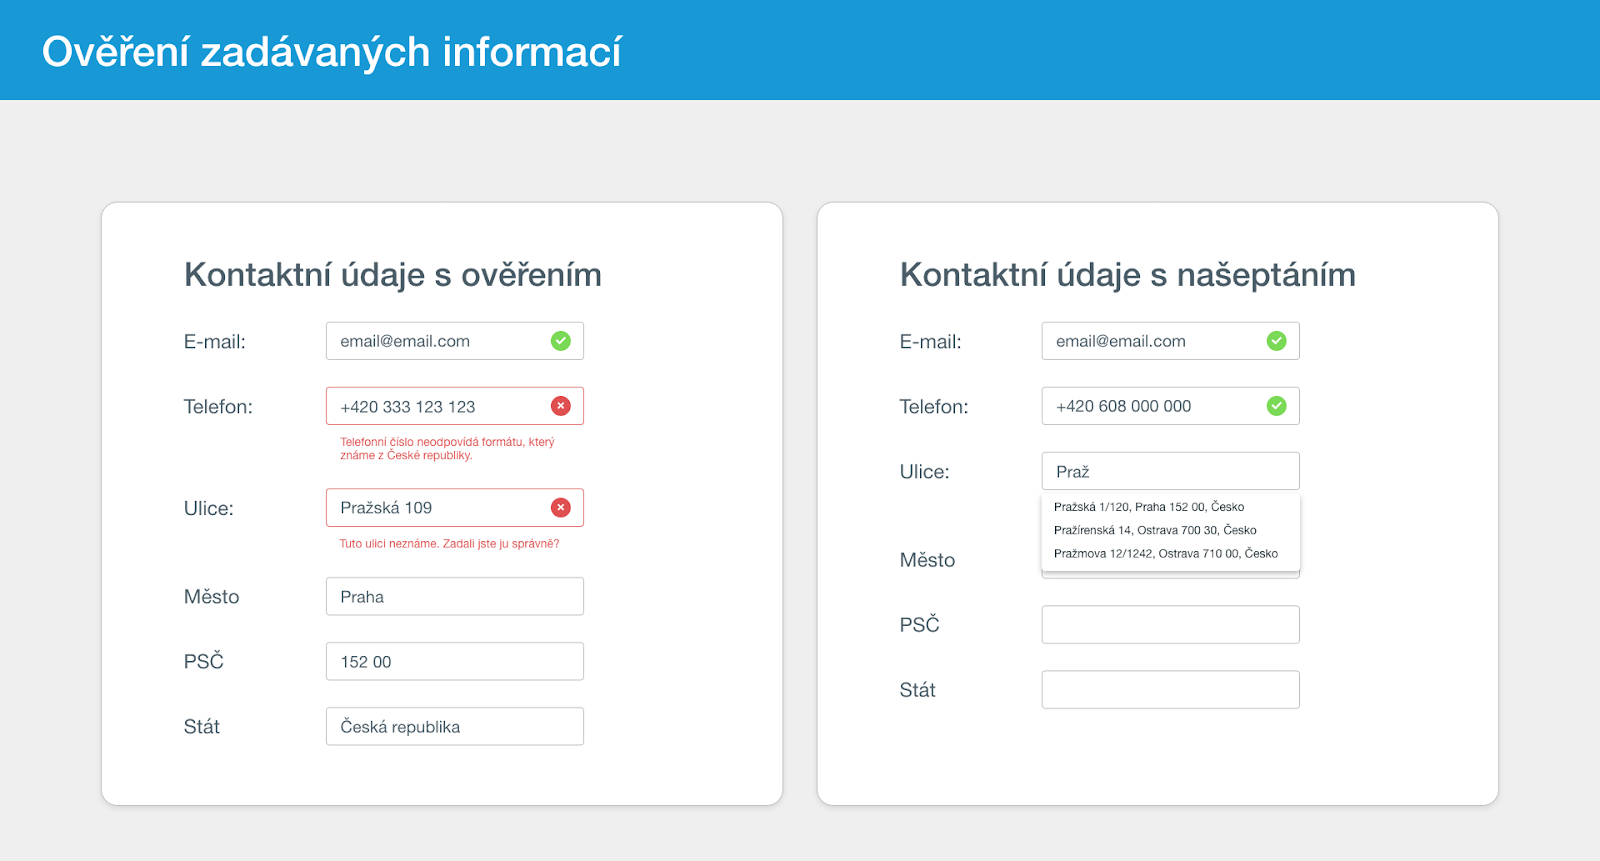Click green checkmark in left E-mail field
The width and height of the screenshot is (1600, 861).
[x=561, y=341]
